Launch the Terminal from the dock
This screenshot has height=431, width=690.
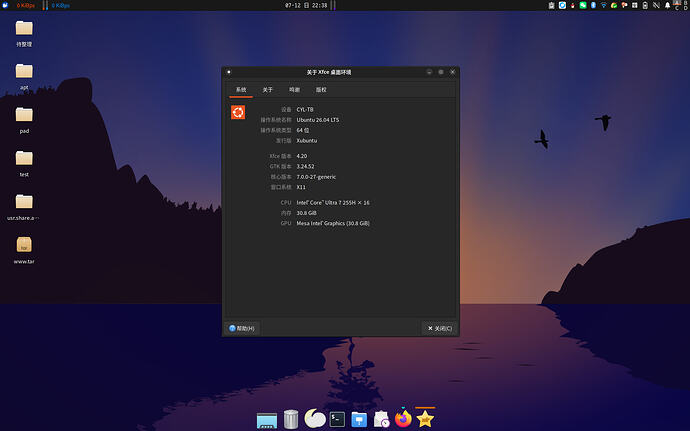(x=337, y=419)
